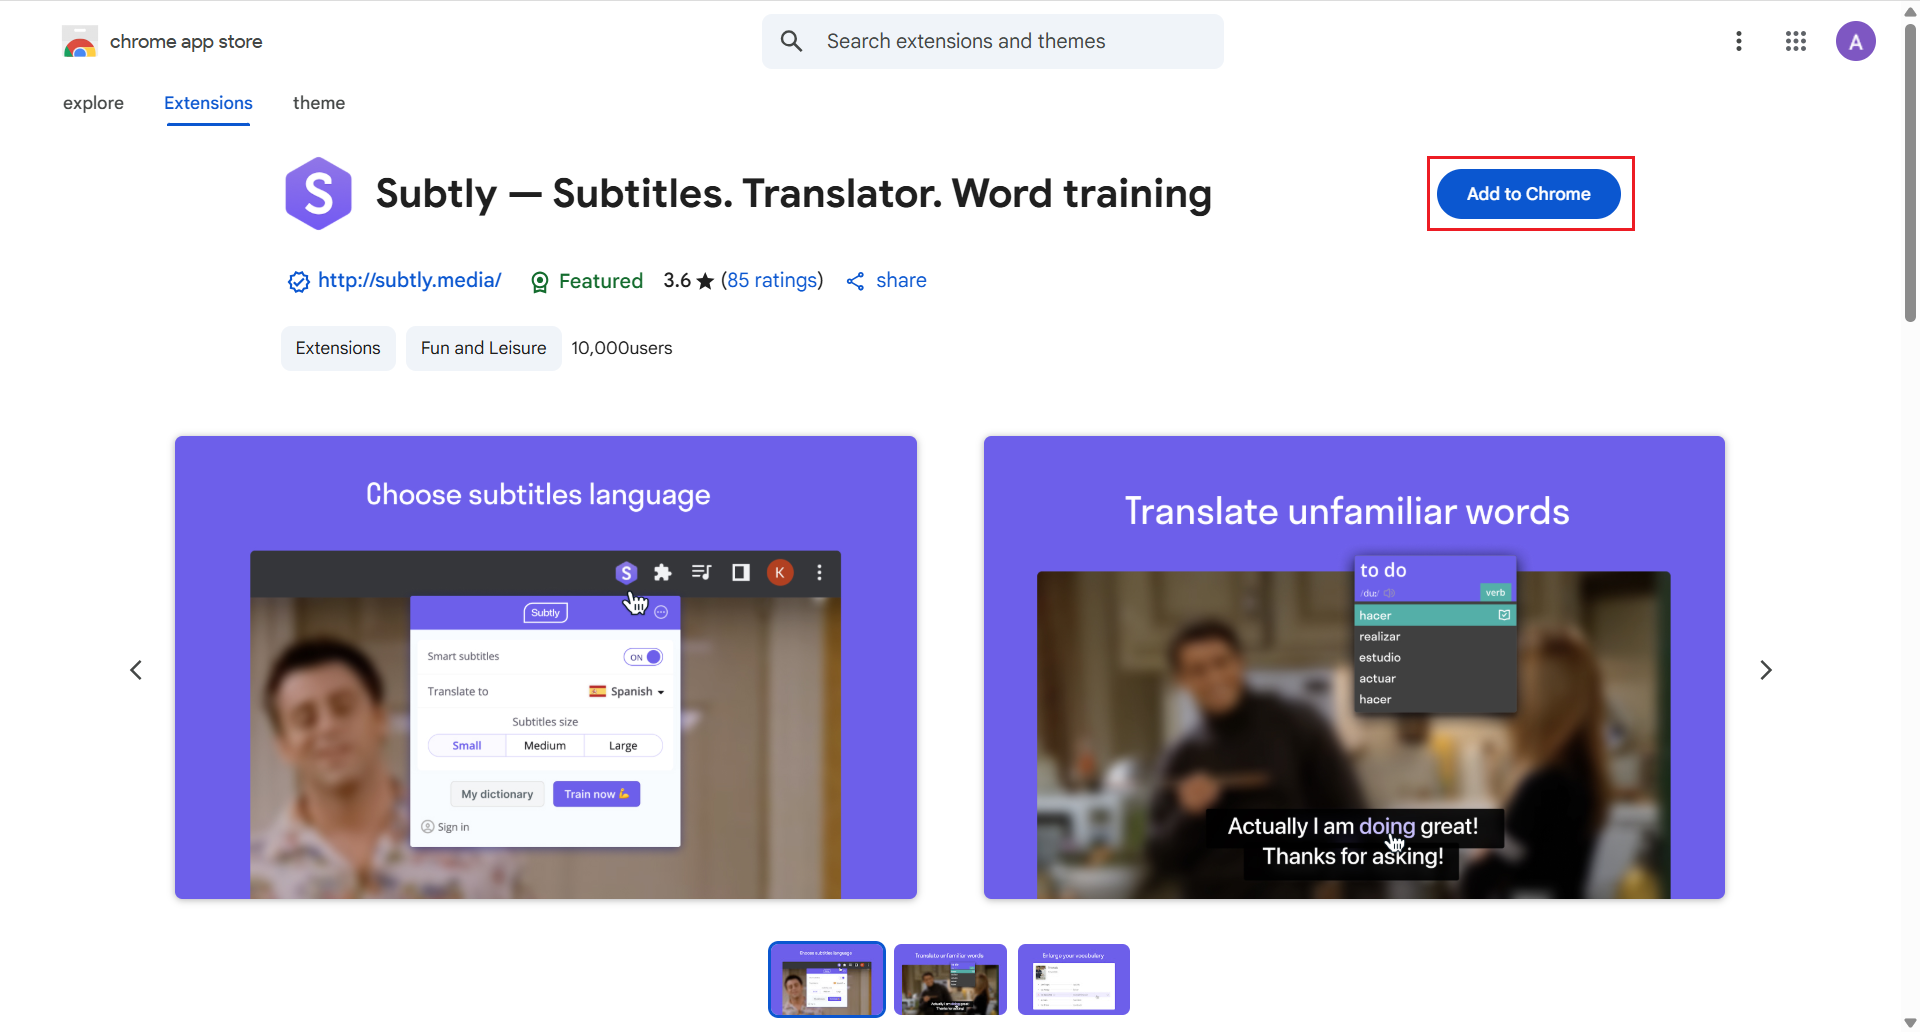Show the previous screenshot with left arrow
1920x1032 pixels.
(x=136, y=670)
